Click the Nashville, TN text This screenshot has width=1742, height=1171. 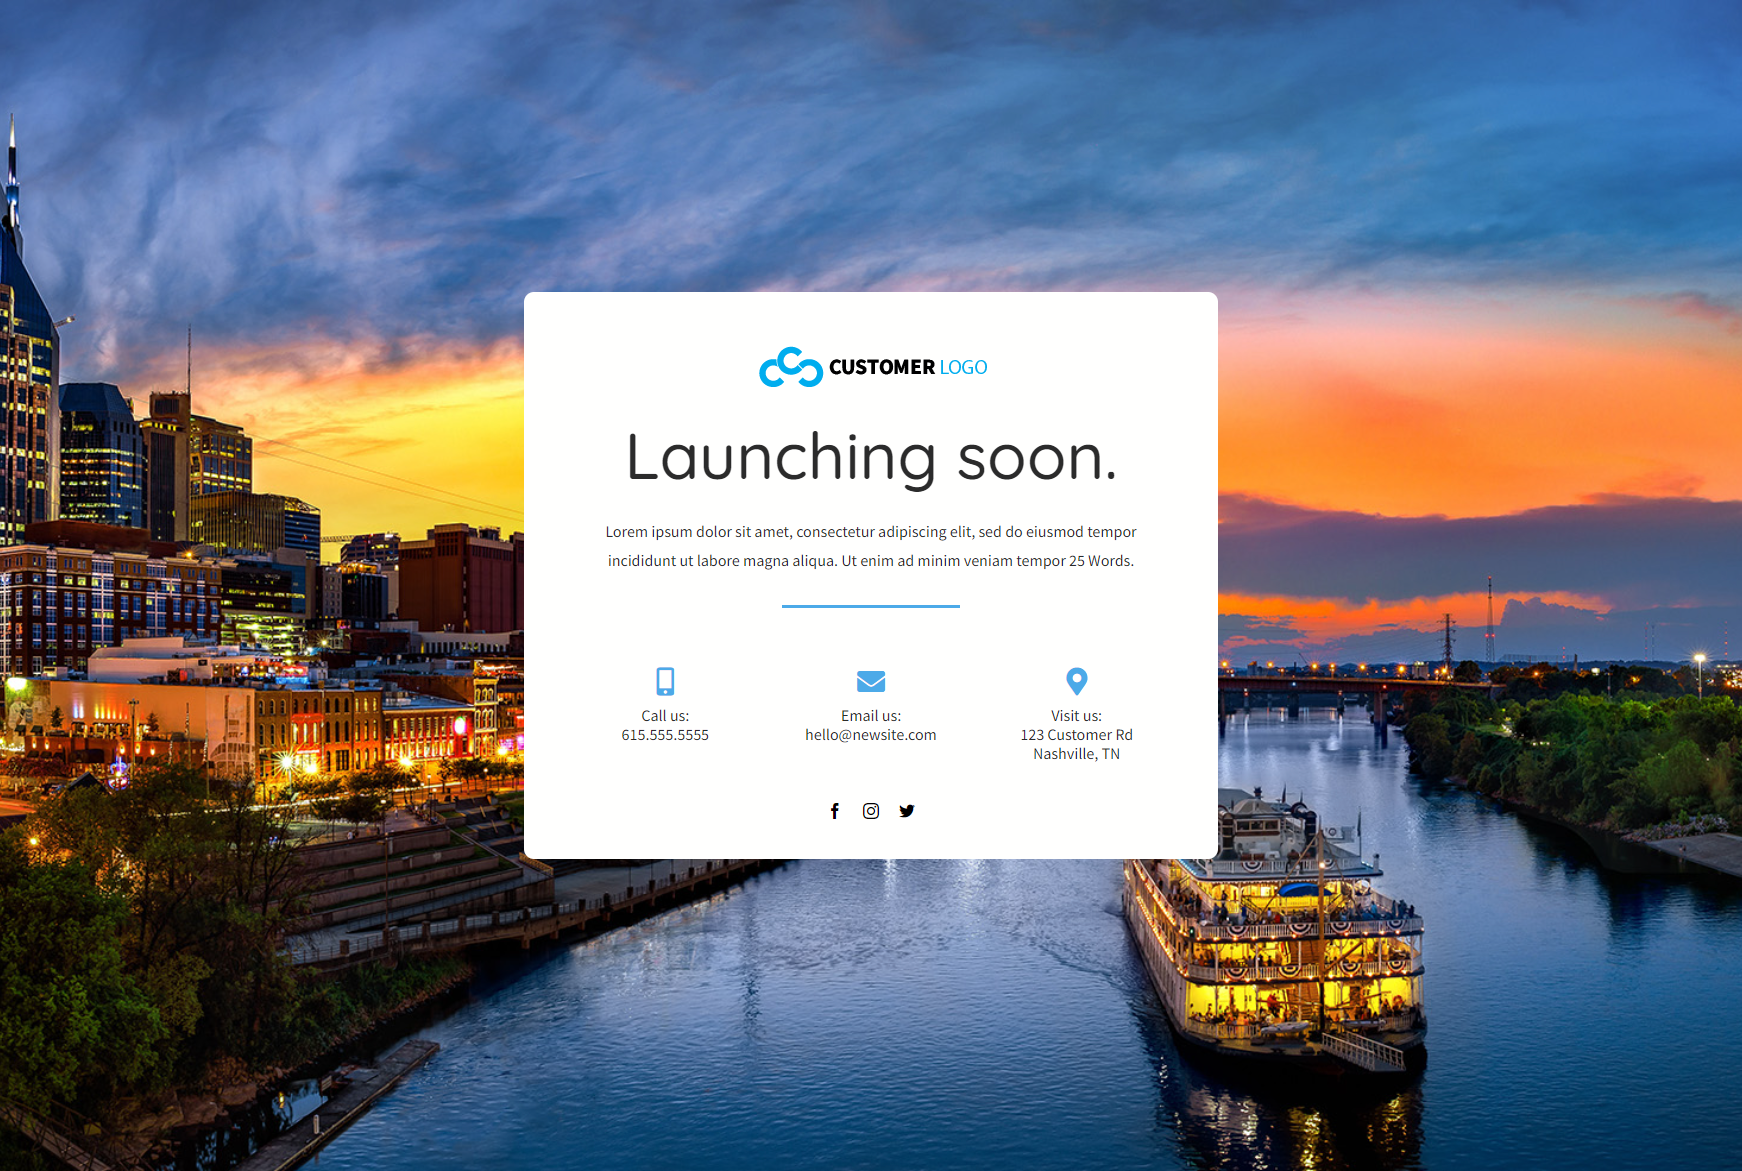pos(1076,754)
